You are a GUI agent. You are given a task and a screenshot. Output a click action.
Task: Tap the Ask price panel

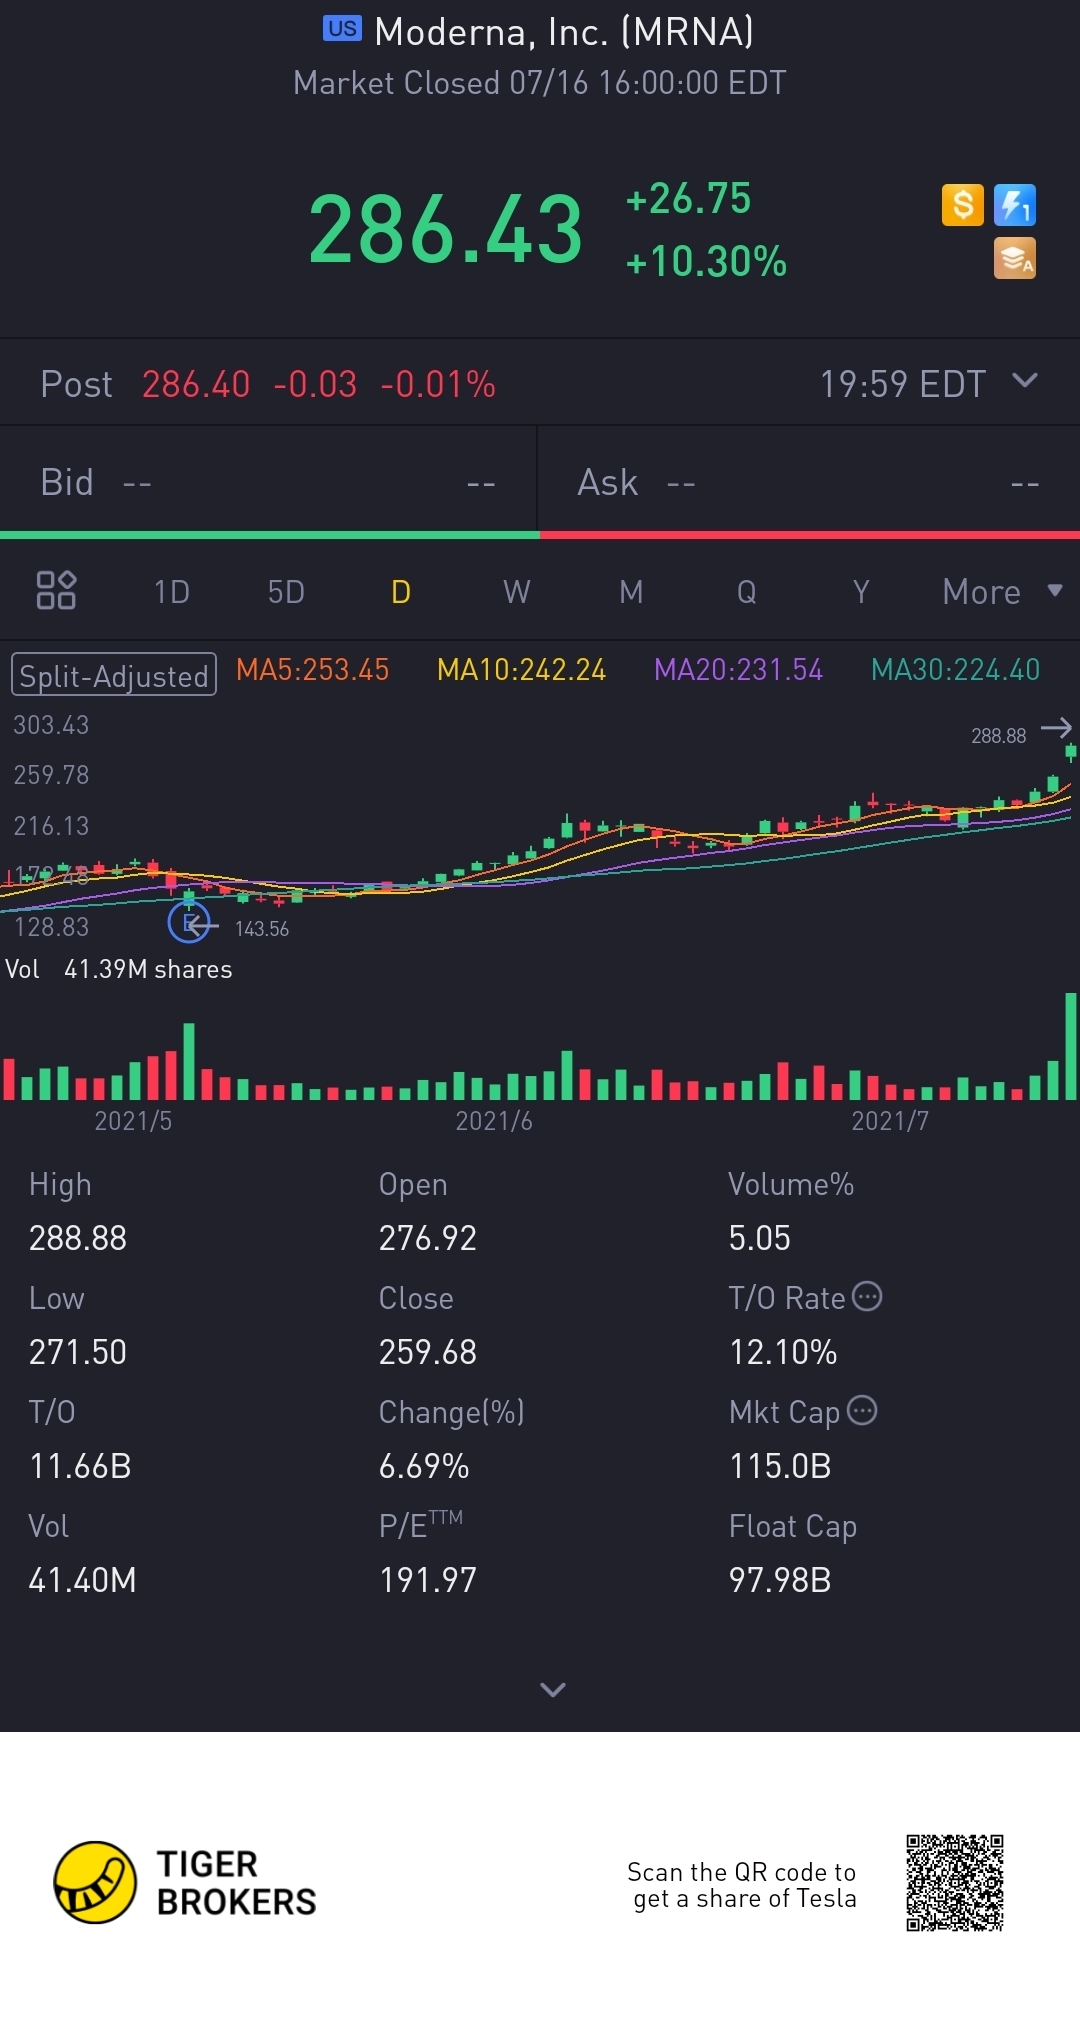(x=809, y=482)
